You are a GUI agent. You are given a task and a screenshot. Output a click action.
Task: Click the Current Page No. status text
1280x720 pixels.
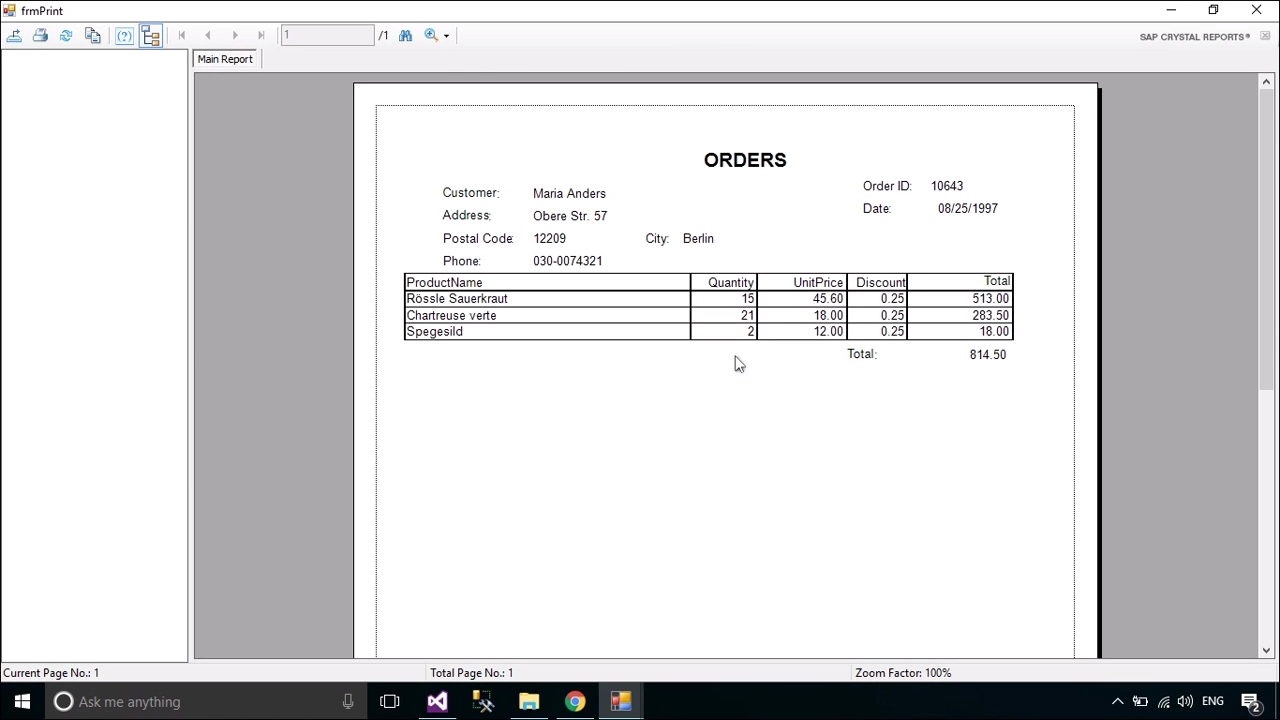[x=51, y=673]
